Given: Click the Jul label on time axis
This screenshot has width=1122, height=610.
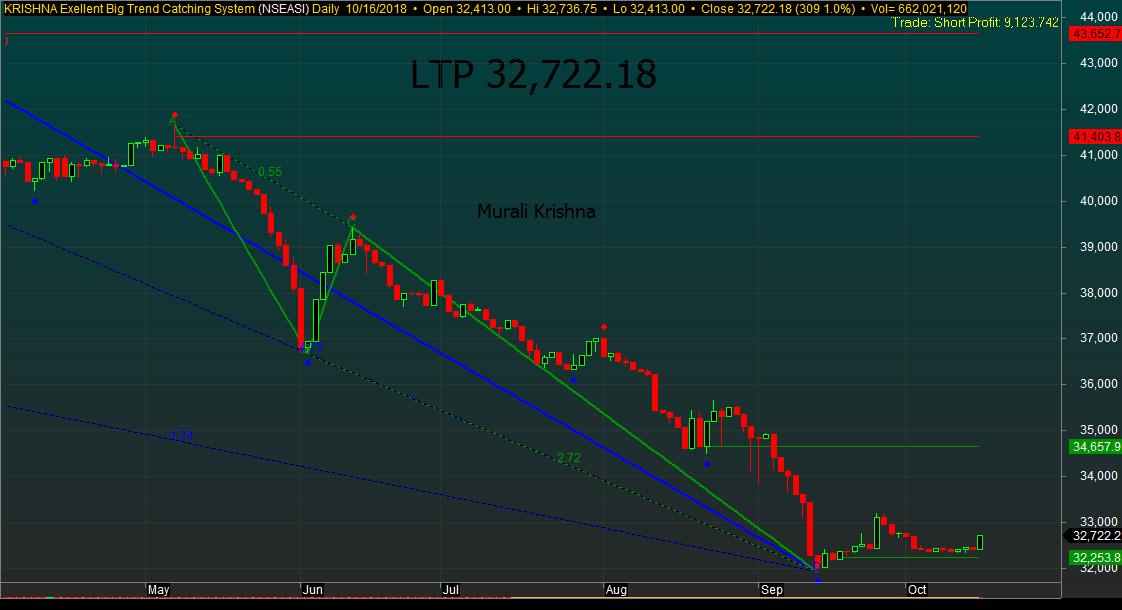Looking at the screenshot, I should (x=450, y=590).
